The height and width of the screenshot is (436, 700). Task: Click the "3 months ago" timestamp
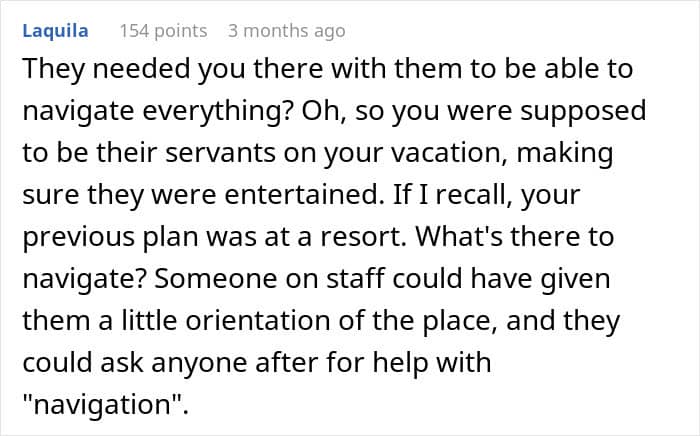click(286, 31)
